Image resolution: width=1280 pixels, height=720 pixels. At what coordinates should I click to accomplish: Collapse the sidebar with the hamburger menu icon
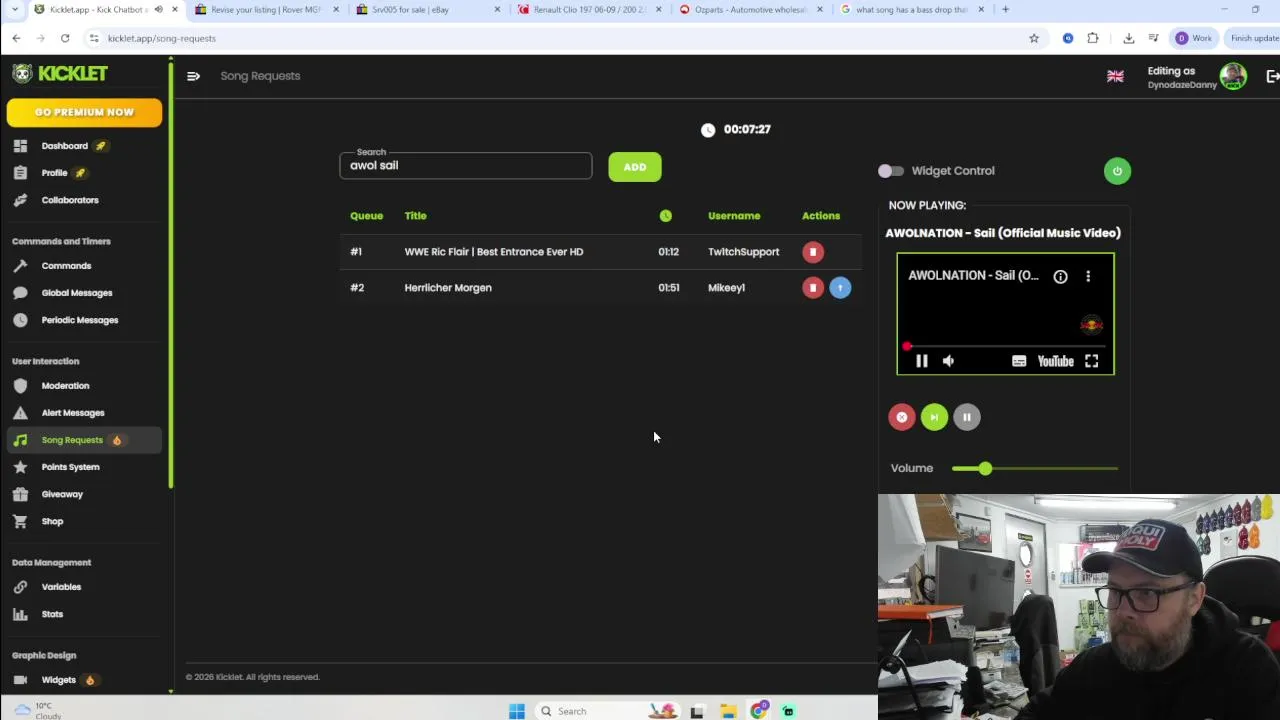pos(193,76)
